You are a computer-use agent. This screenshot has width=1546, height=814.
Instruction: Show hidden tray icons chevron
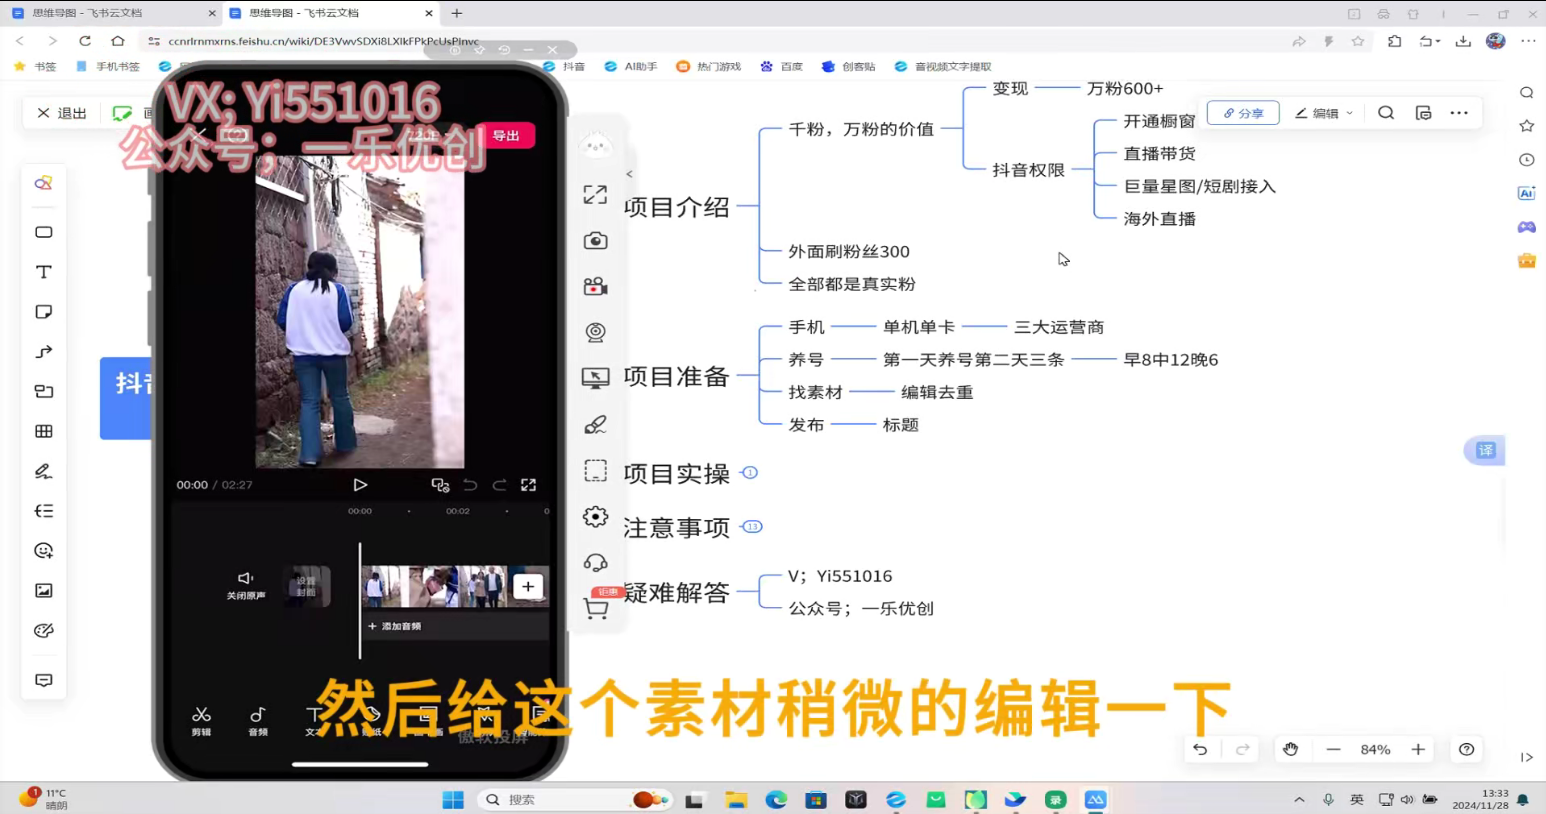[x=1299, y=799]
